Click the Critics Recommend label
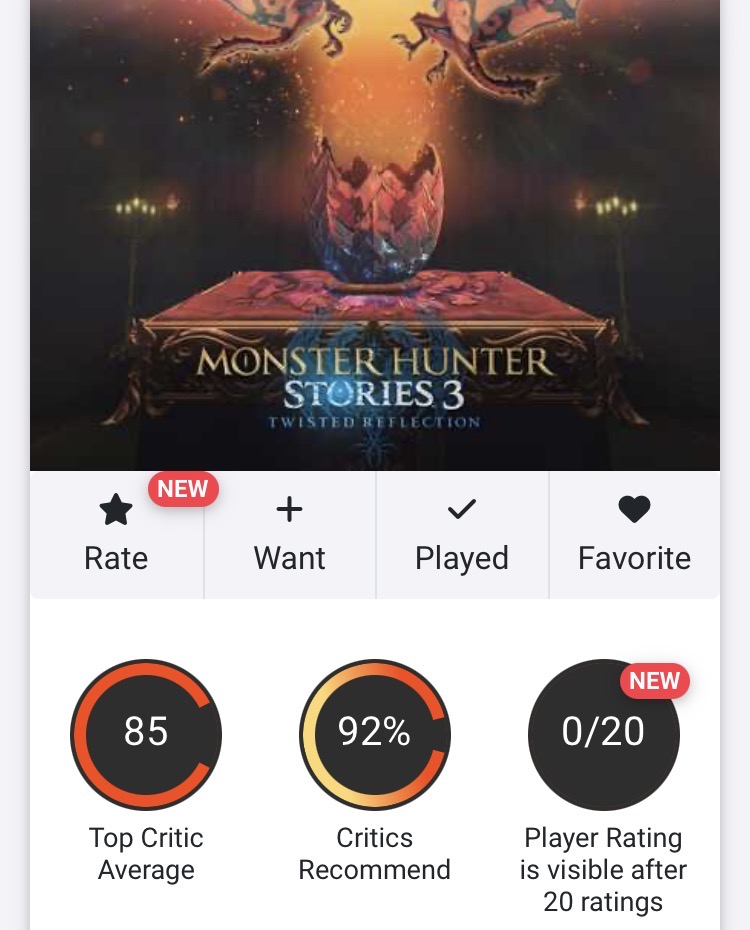Viewport: 750px width, 930px height. [375, 854]
